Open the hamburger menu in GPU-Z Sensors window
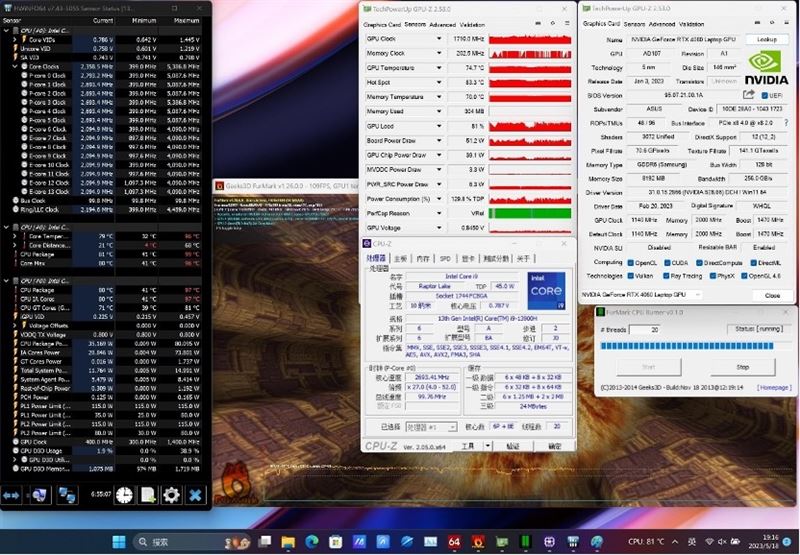This screenshot has width=800, height=555. [567, 23]
